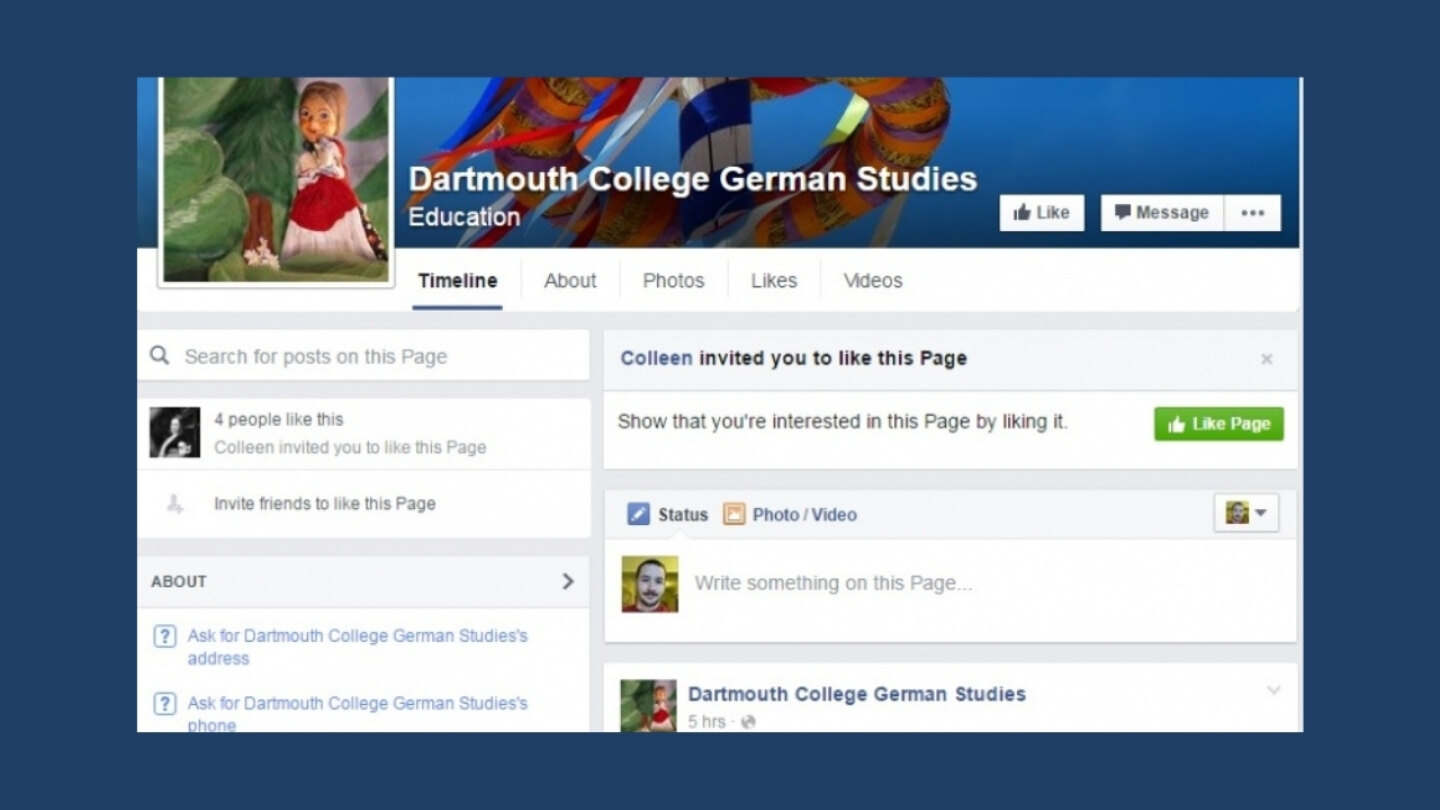The image size is (1440, 810).
Task: Click the green Like Page button
Action: 1219,424
